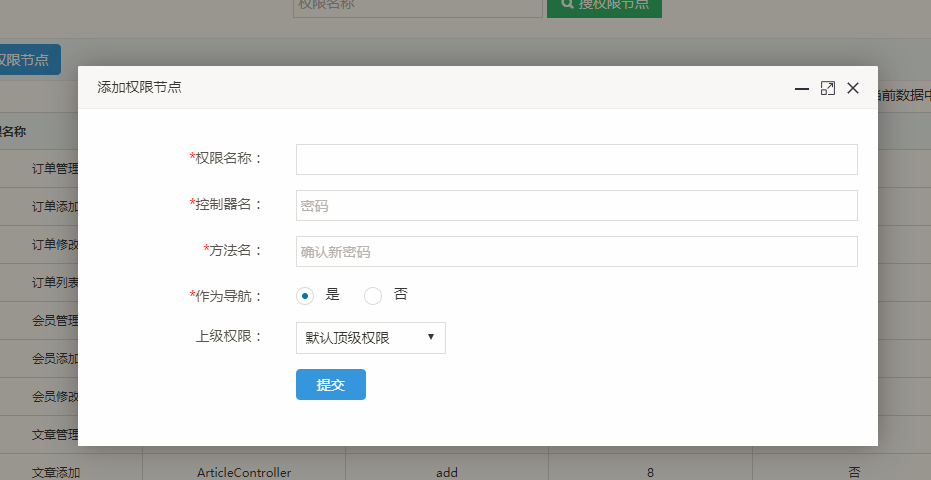Minimize the 添加权限节点 dialog

pos(801,88)
